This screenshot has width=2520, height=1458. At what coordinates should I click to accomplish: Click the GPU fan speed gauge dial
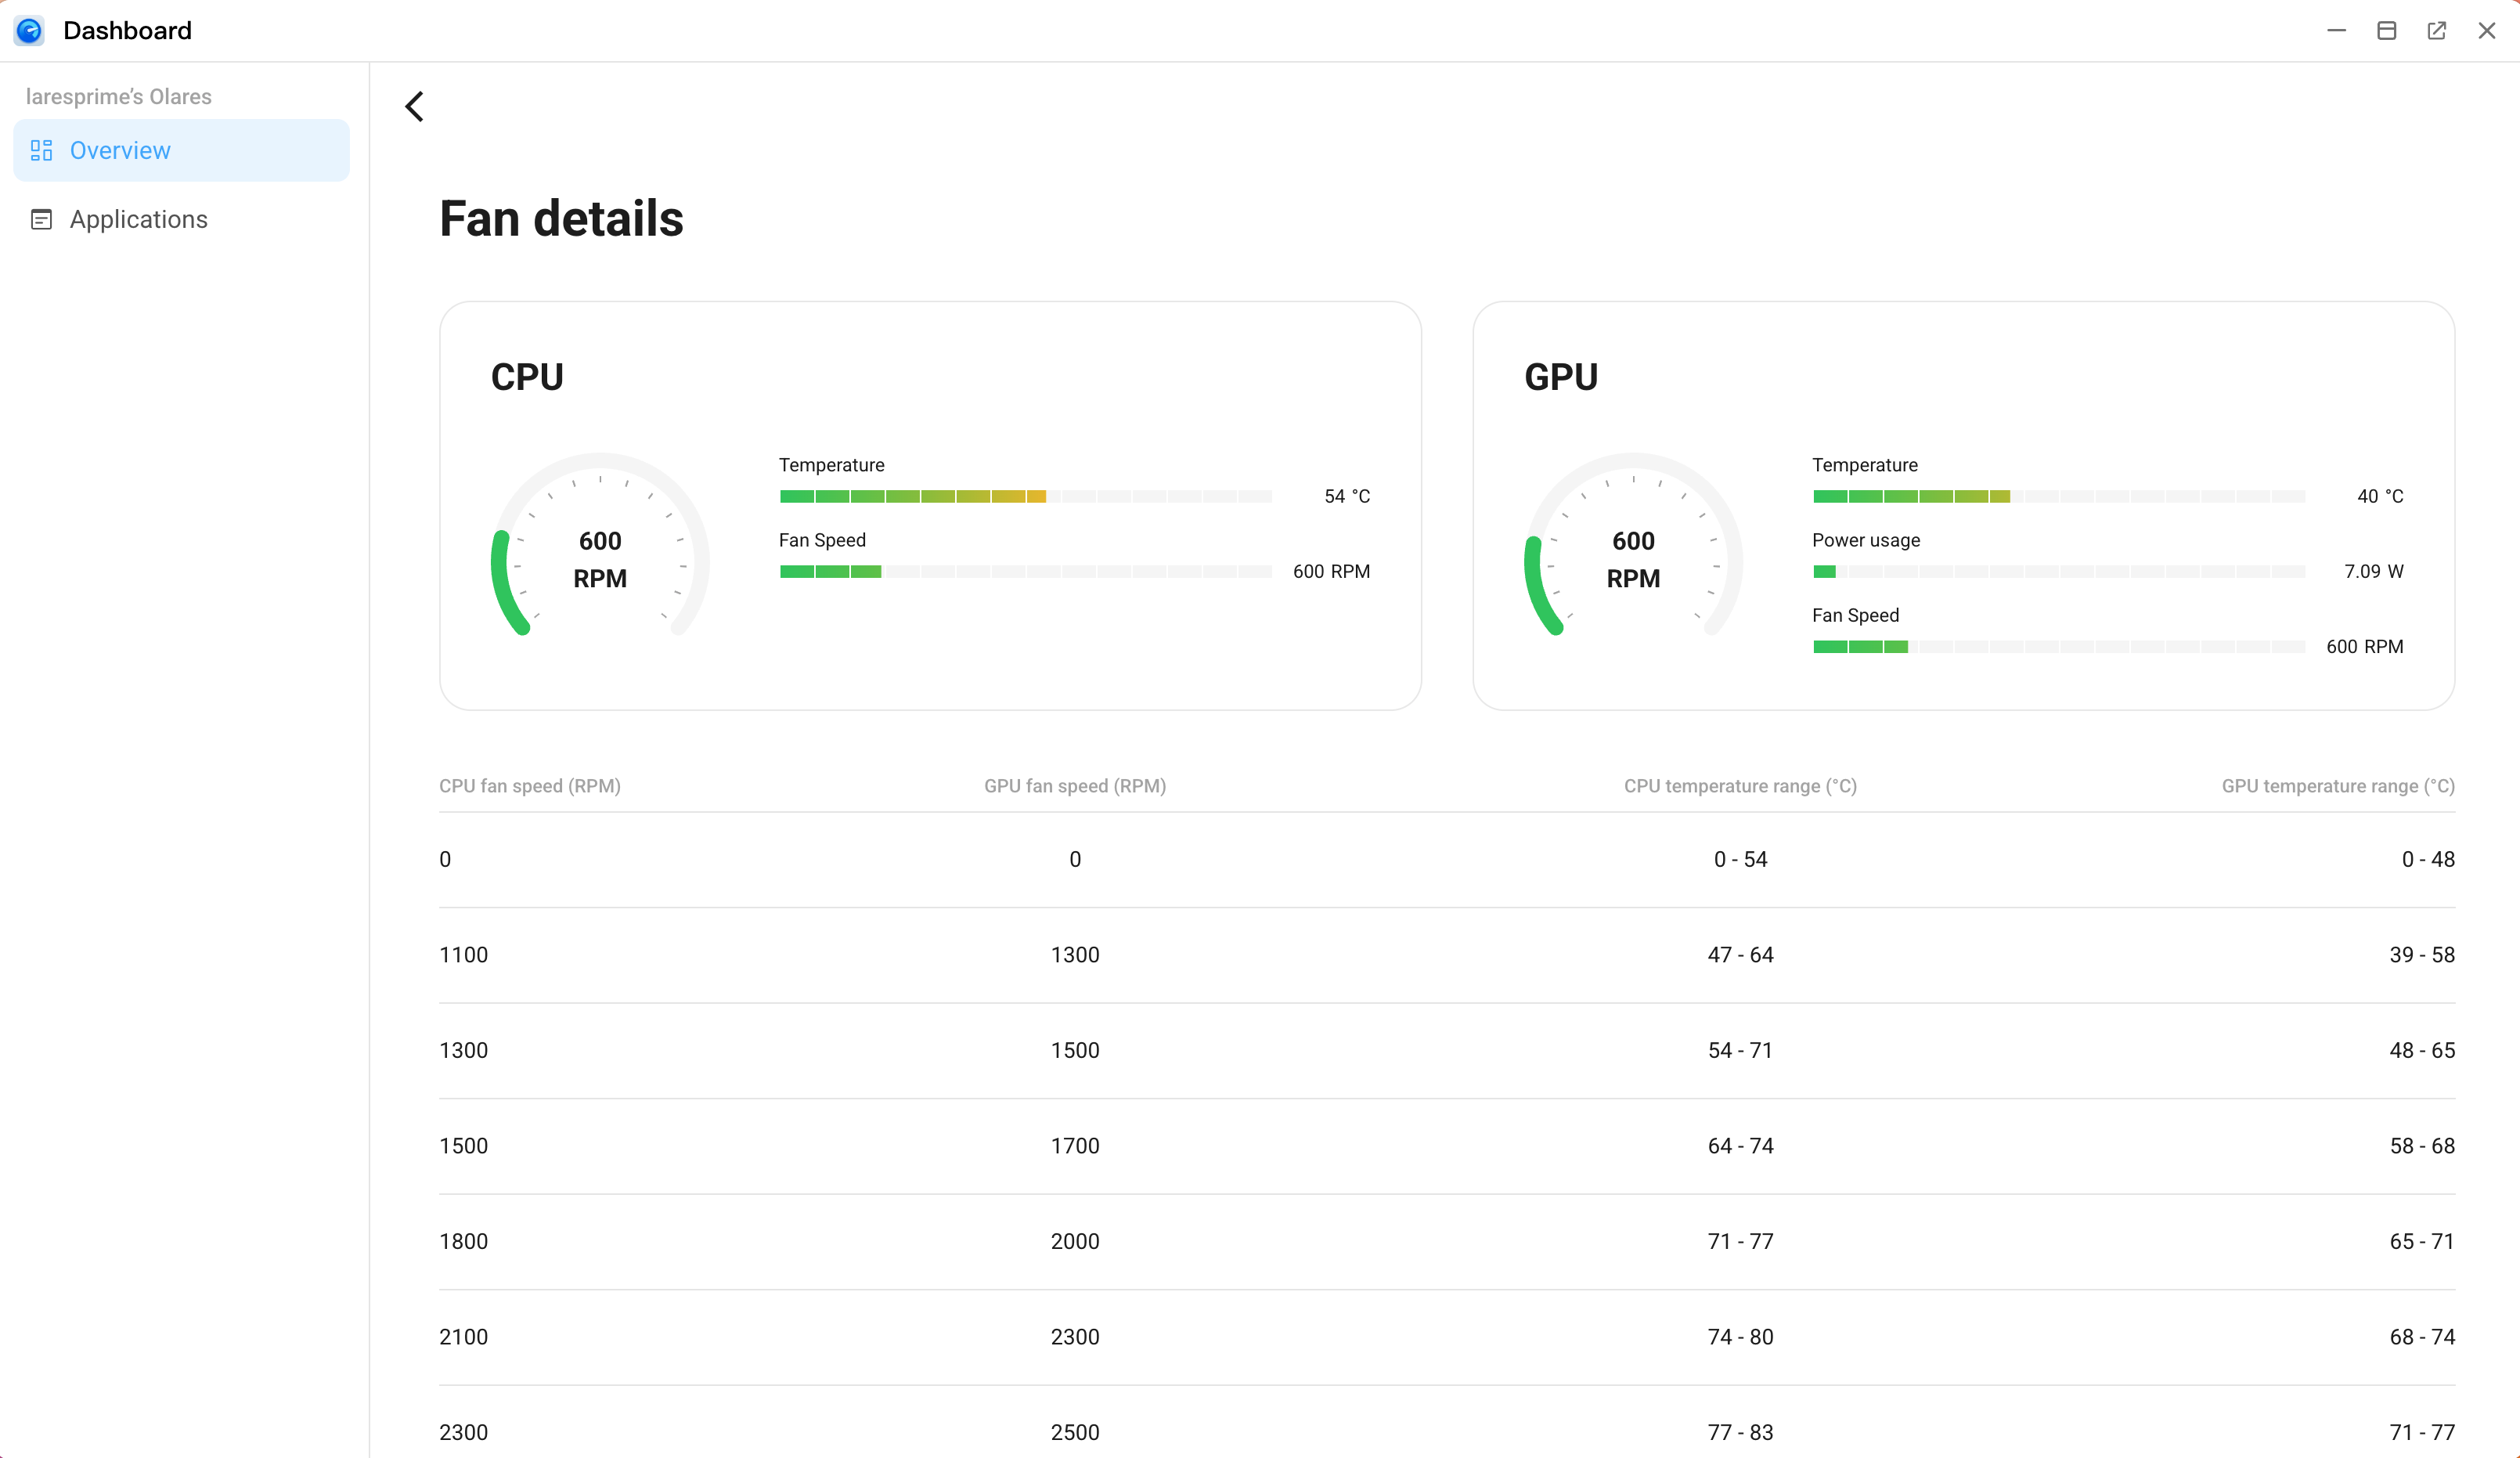tap(1633, 558)
